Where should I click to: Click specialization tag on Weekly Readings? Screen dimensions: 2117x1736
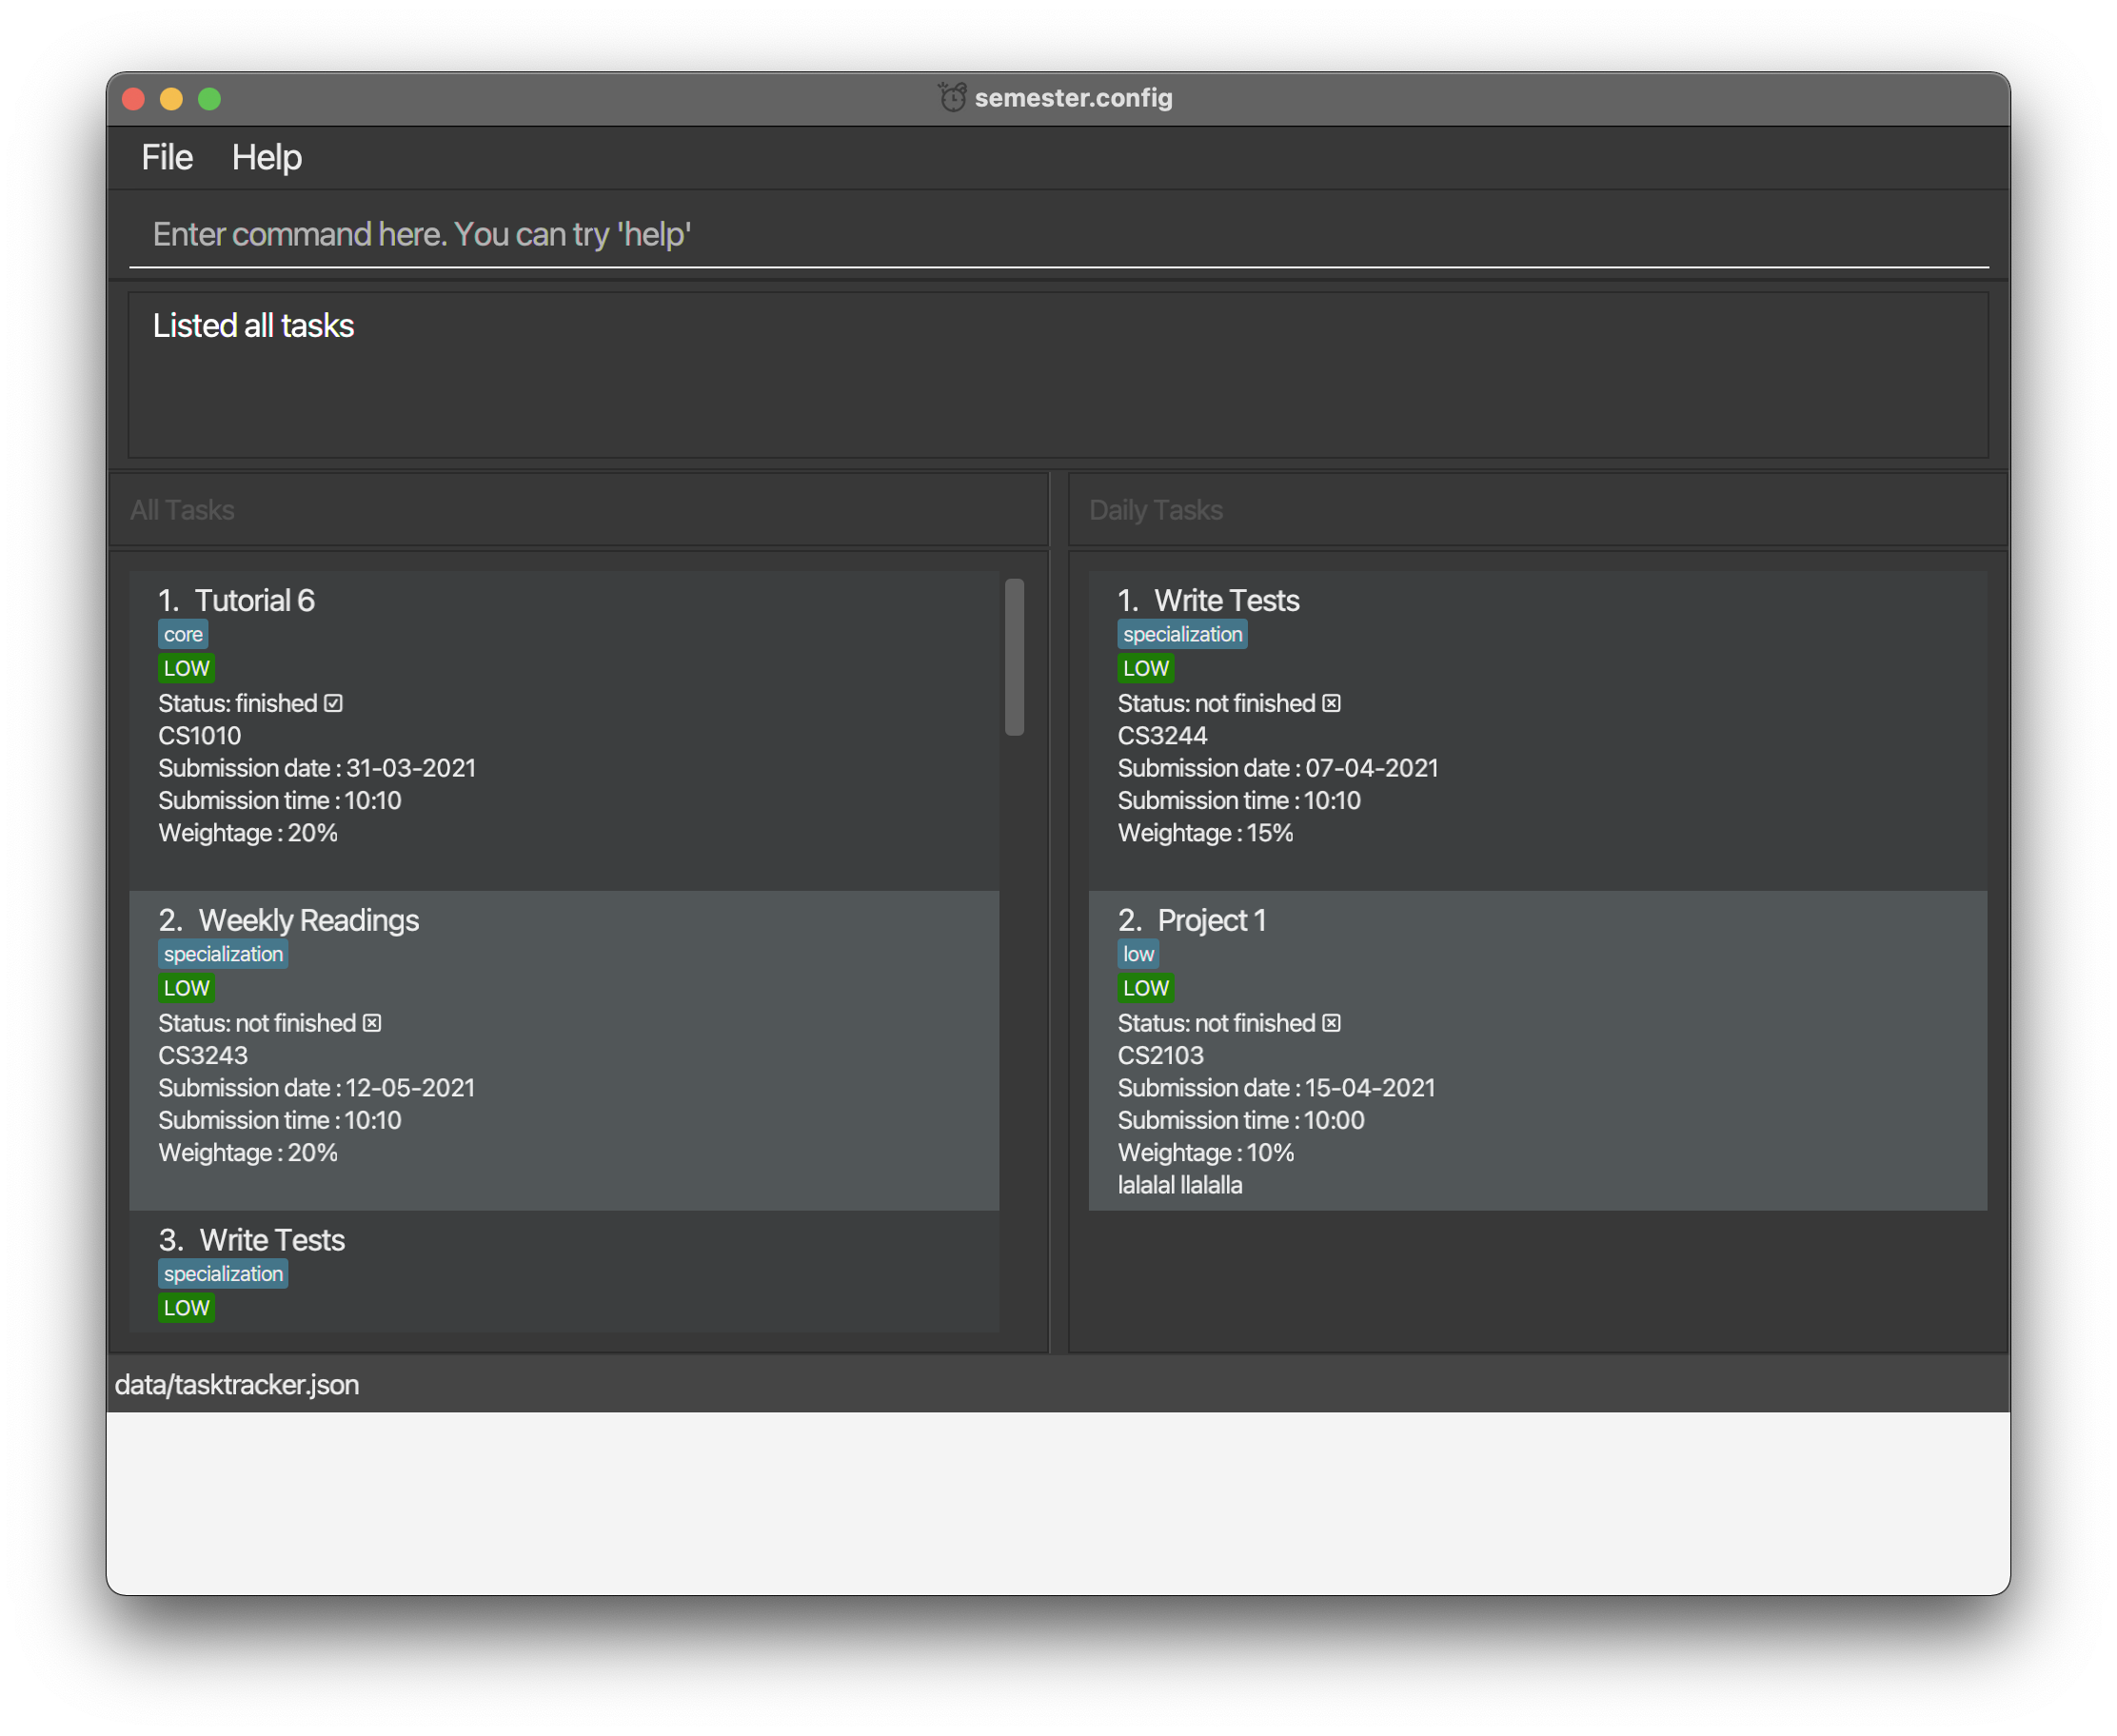[x=223, y=954]
